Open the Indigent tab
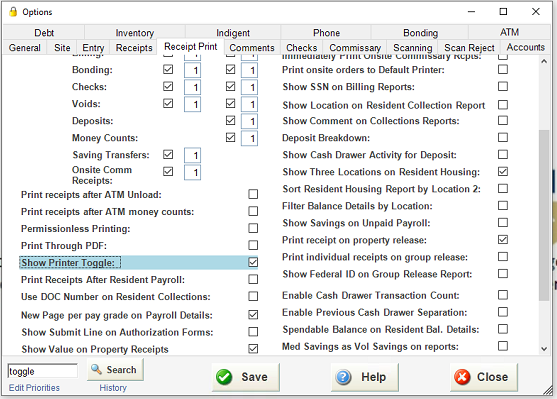Screen dimensions: 557x399 tap(233, 33)
